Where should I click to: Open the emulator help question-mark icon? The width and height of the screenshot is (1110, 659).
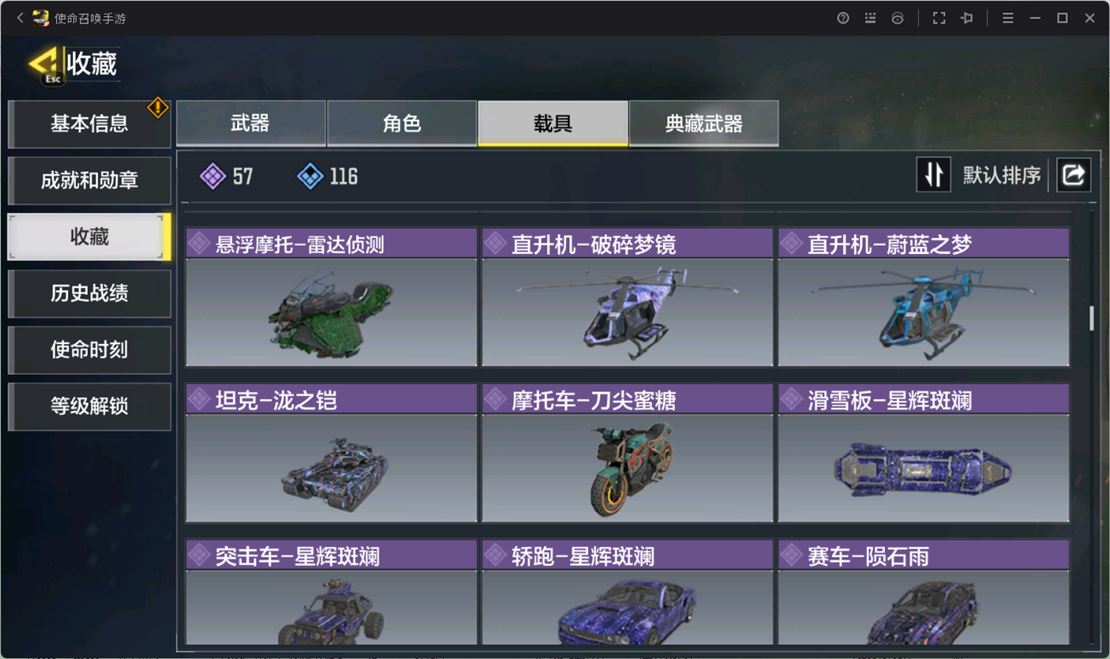click(842, 18)
